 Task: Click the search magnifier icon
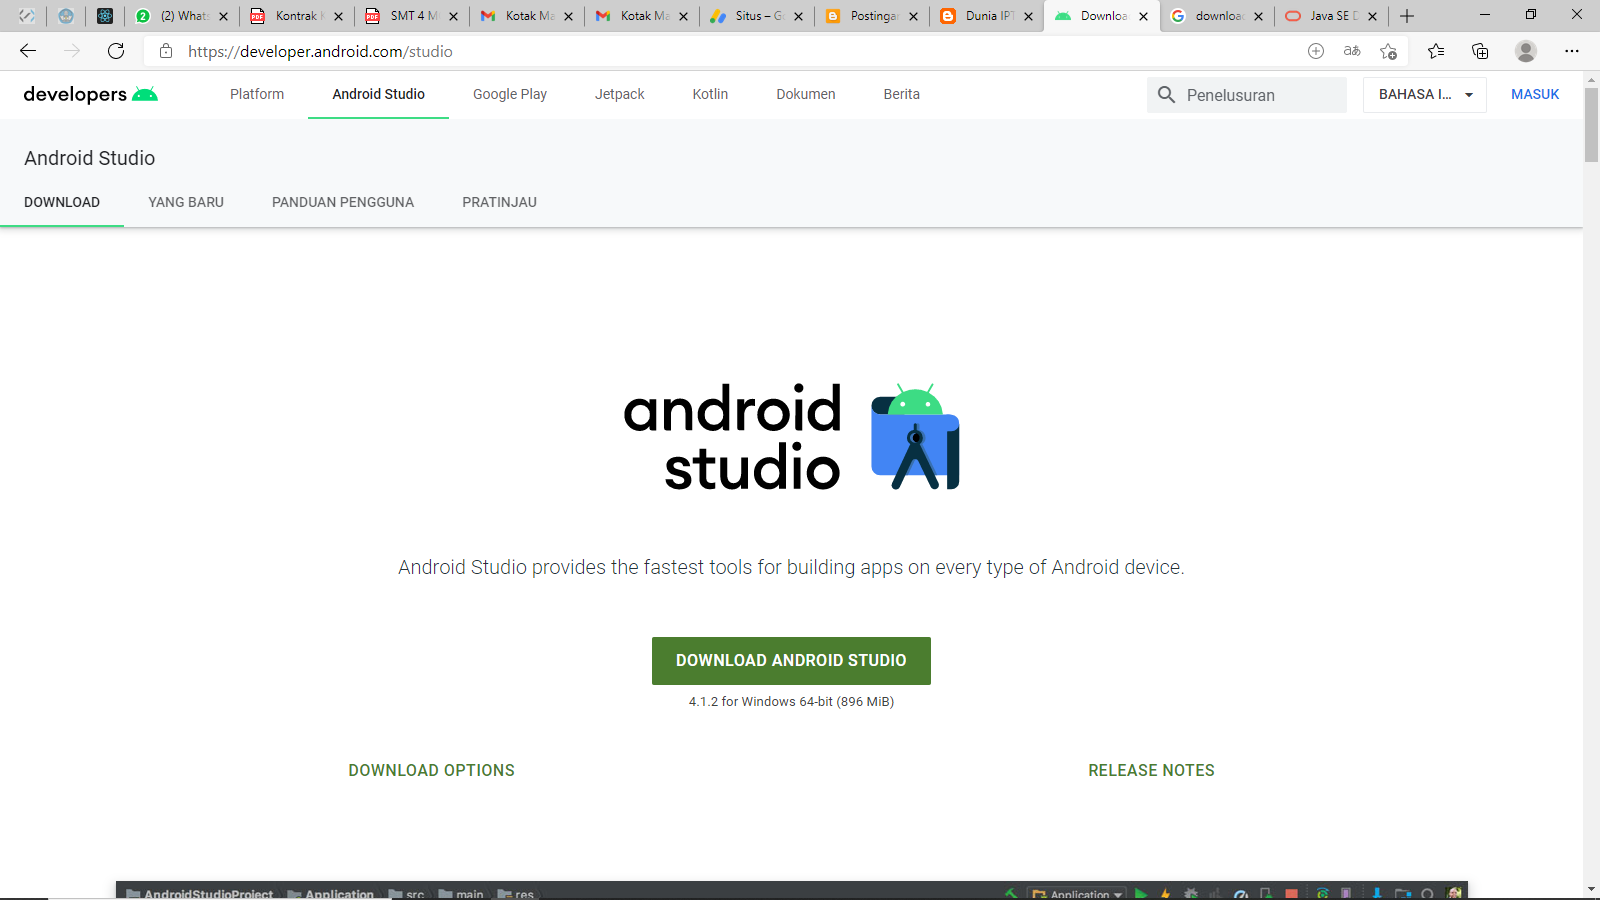1166,95
